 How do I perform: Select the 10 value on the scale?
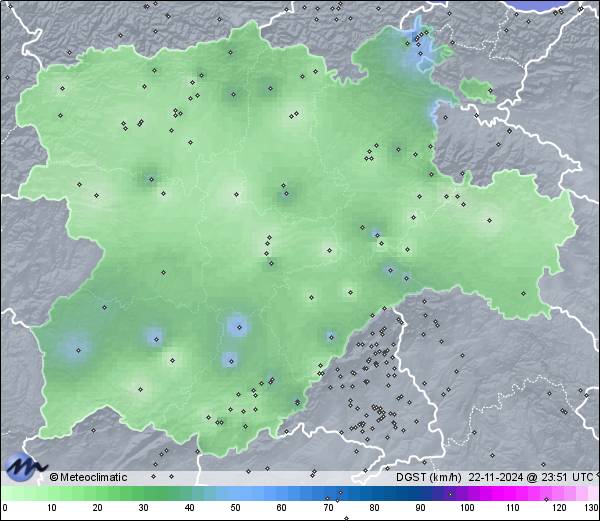52,508
